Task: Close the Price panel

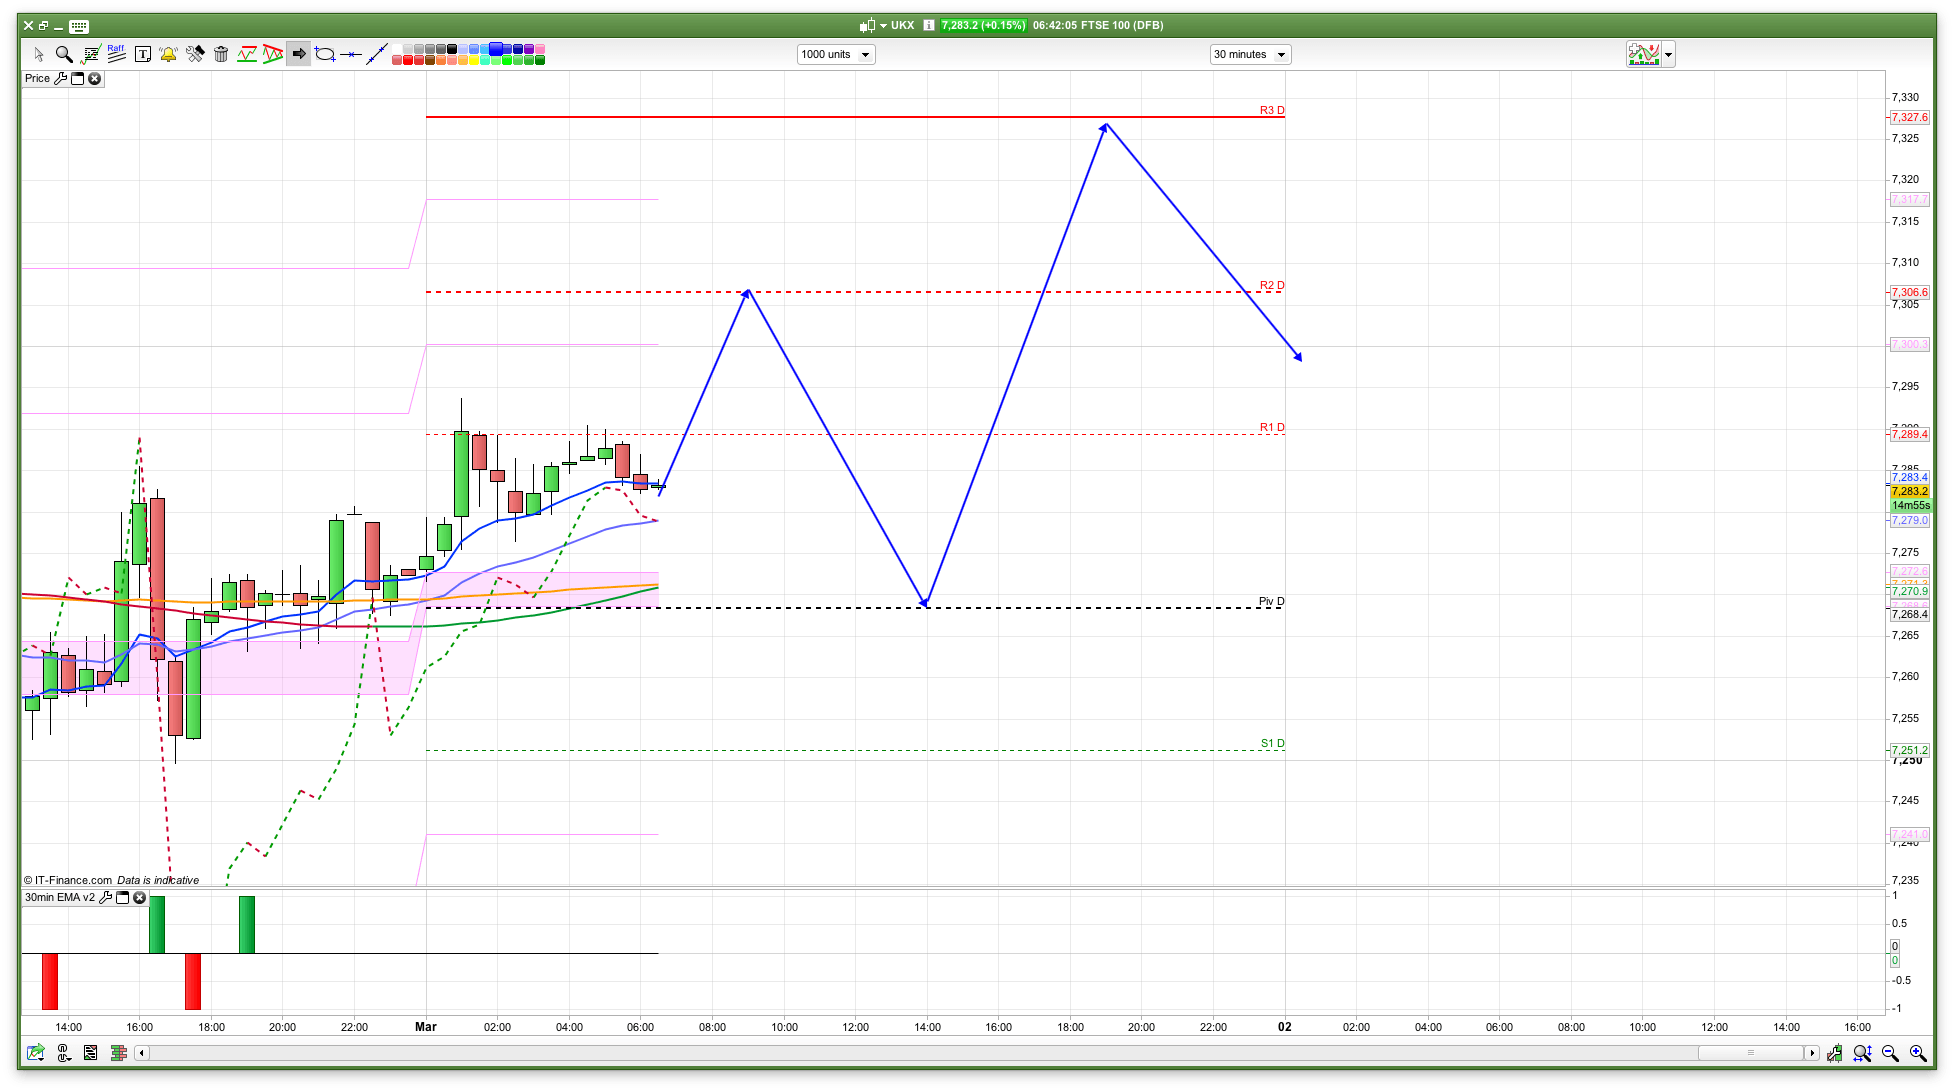Action: [x=95, y=78]
